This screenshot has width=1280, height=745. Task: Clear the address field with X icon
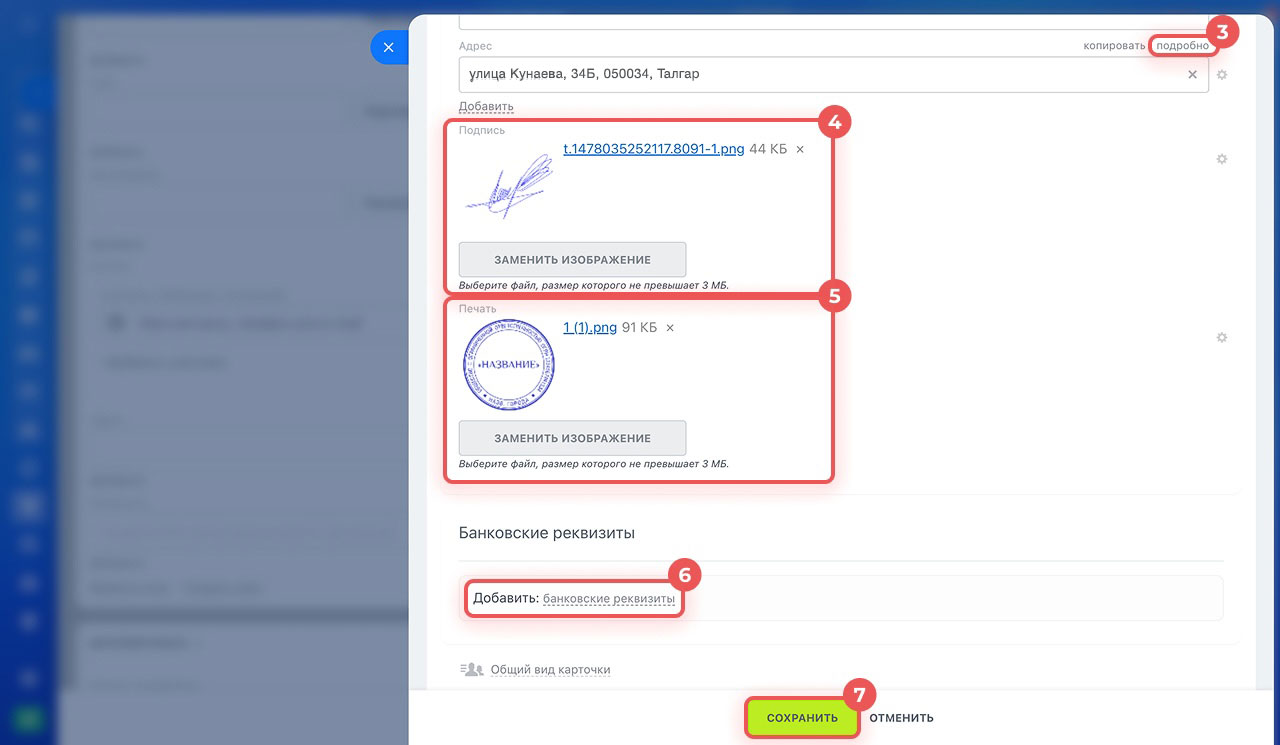coord(1192,74)
